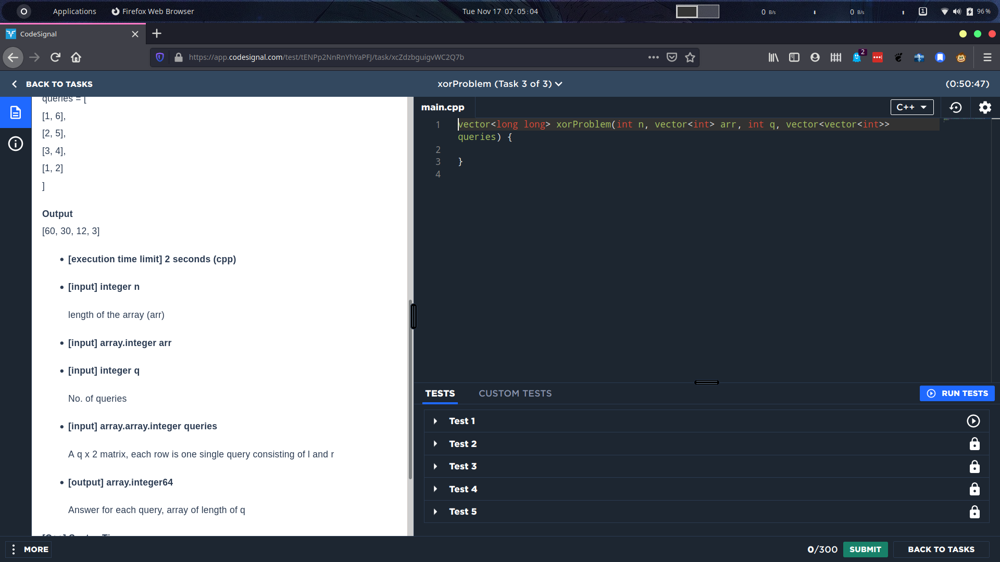Click the lock icon on Test 5

tap(974, 512)
